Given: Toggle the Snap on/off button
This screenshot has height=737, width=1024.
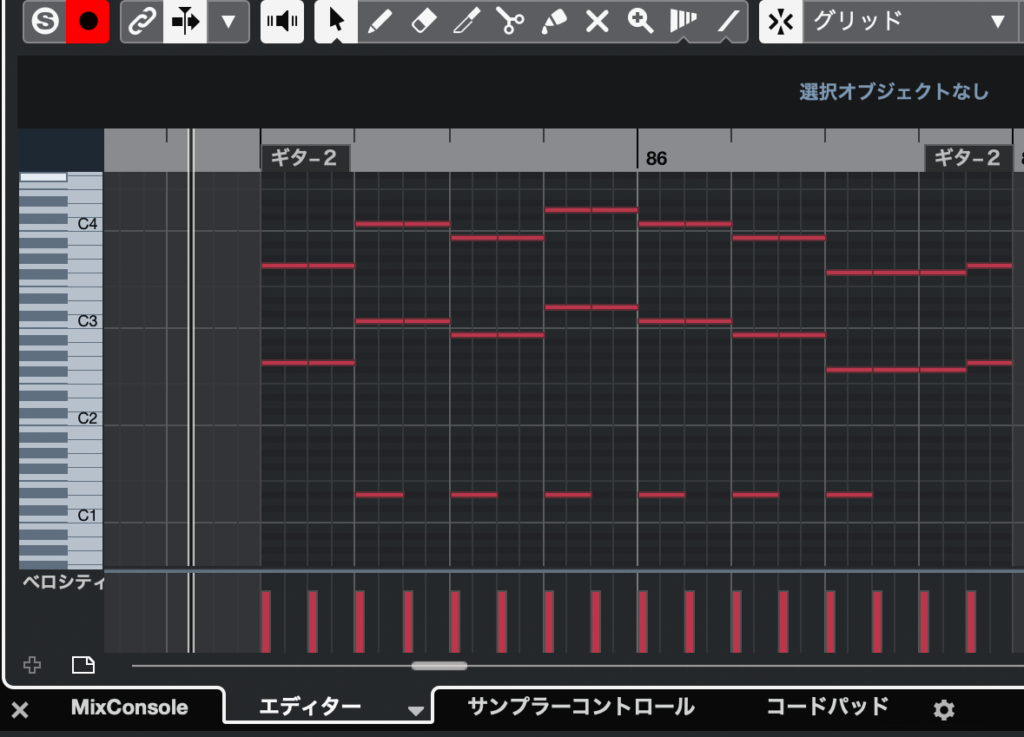Looking at the screenshot, I should [780, 21].
